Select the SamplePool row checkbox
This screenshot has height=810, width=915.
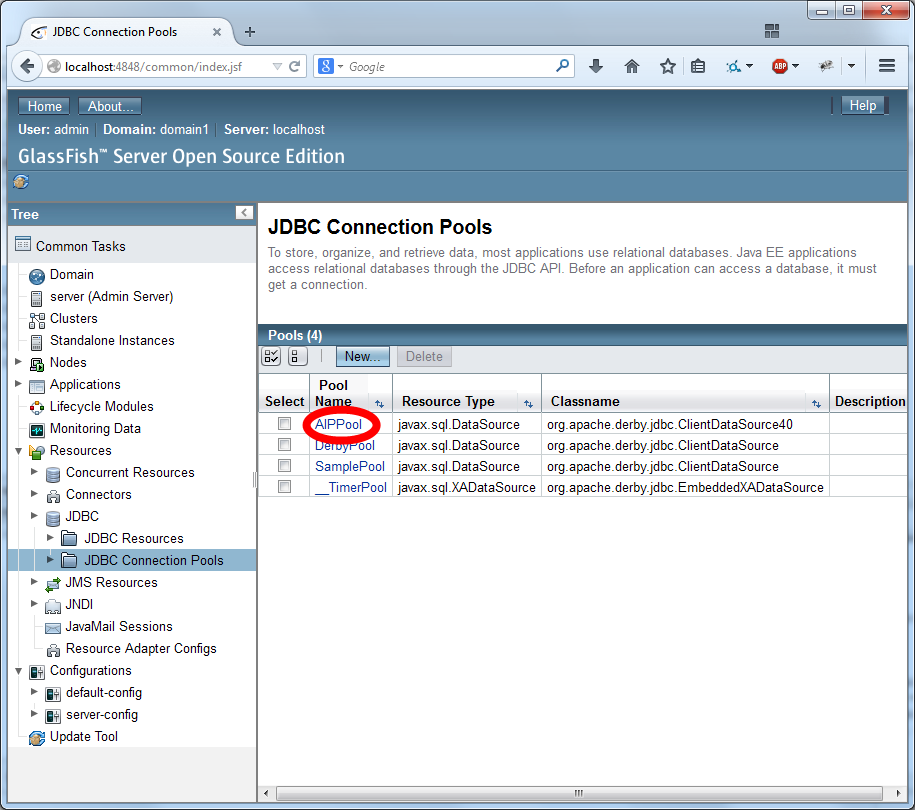tap(285, 466)
